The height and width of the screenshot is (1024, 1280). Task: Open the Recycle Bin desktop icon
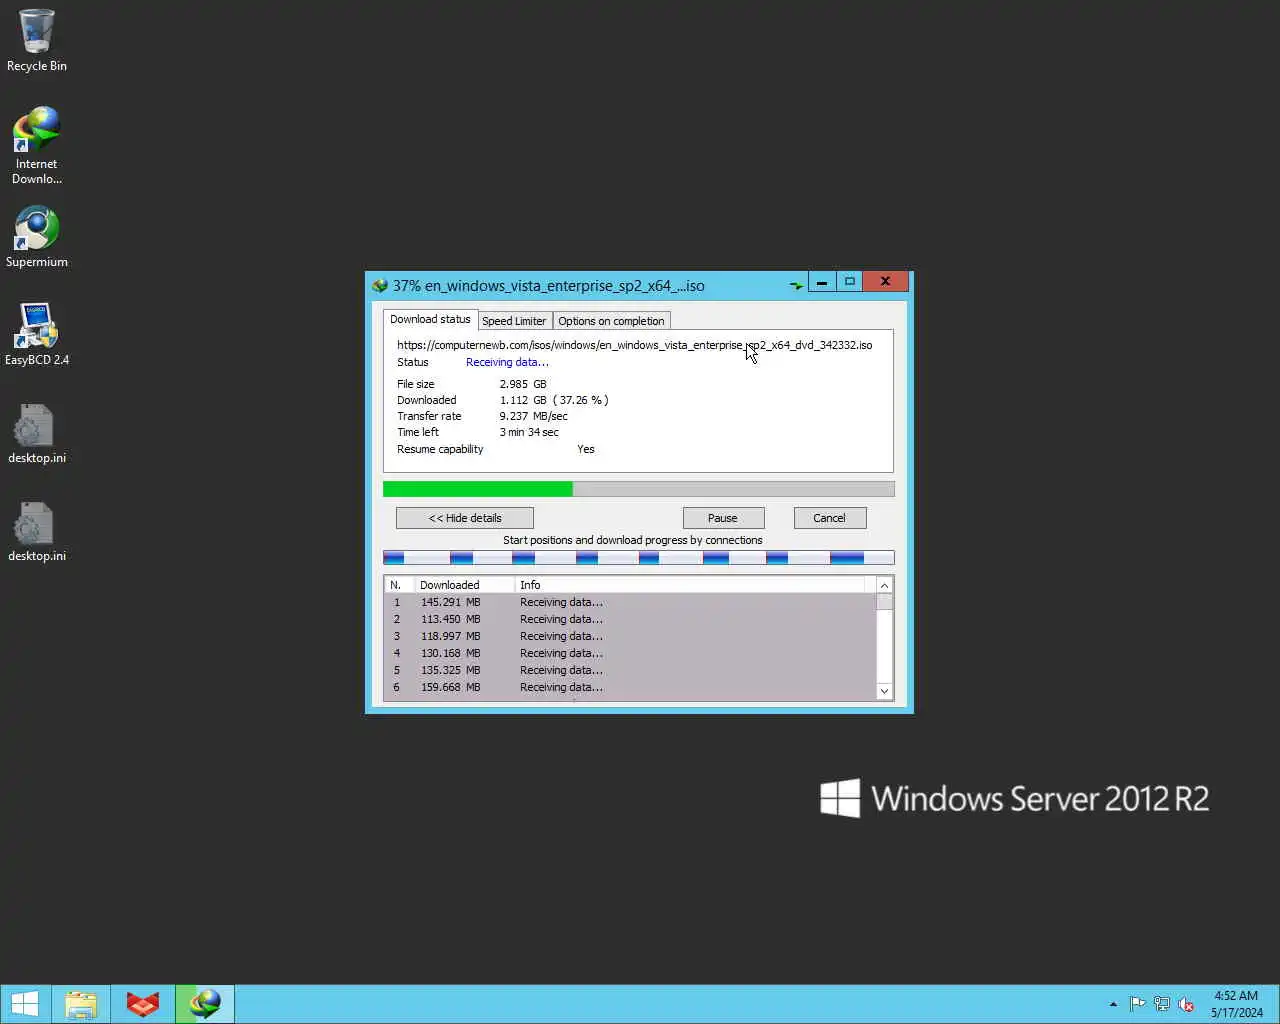click(x=37, y=41)
